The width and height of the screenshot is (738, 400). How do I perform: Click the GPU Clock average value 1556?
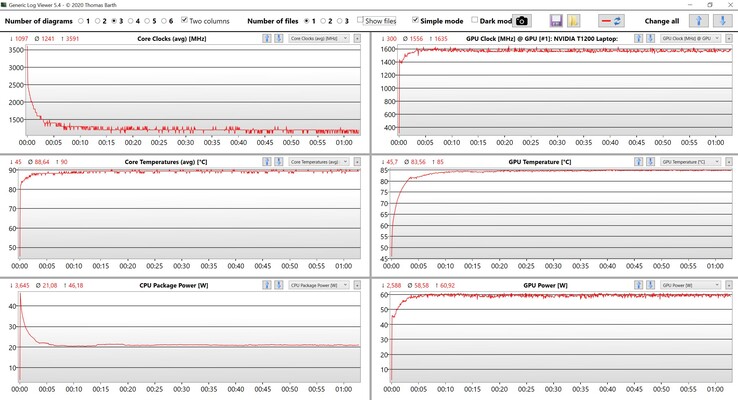pos(416,39)
